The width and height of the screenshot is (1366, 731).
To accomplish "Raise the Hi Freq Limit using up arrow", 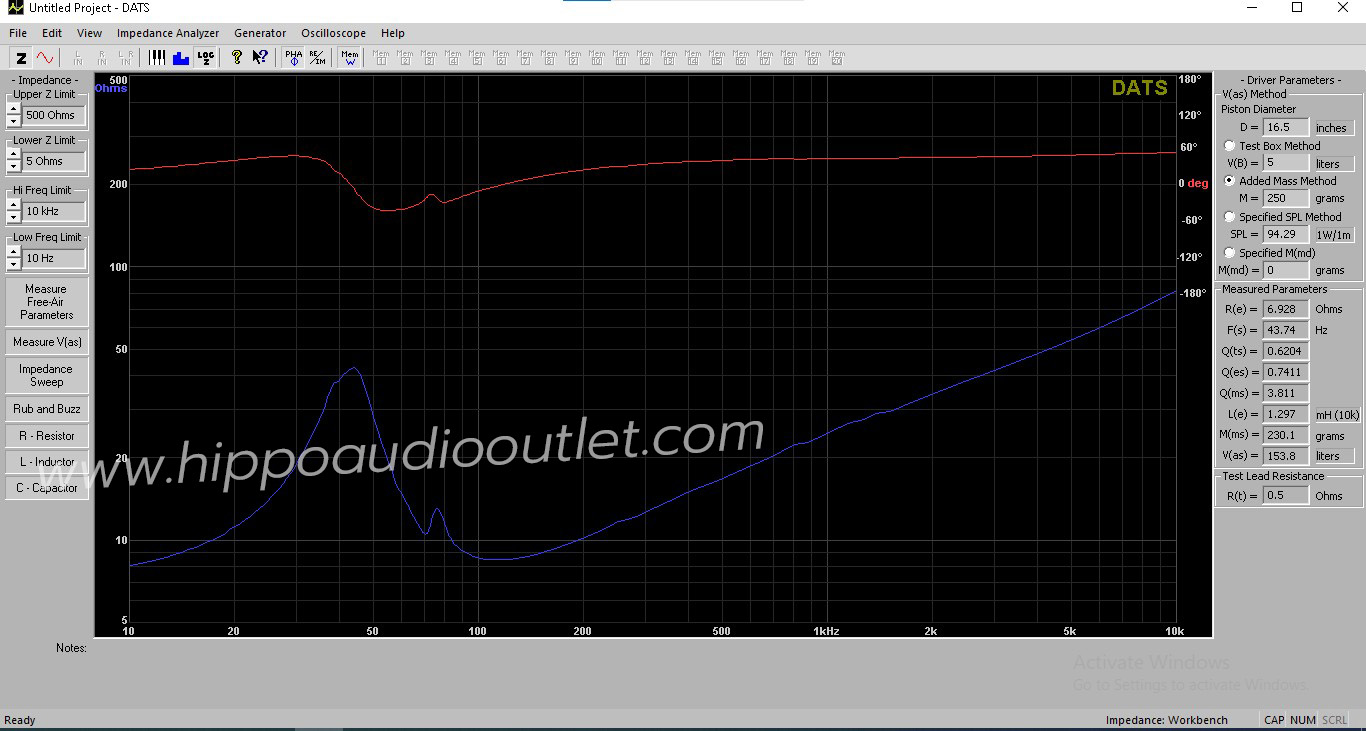I will 13,205.
